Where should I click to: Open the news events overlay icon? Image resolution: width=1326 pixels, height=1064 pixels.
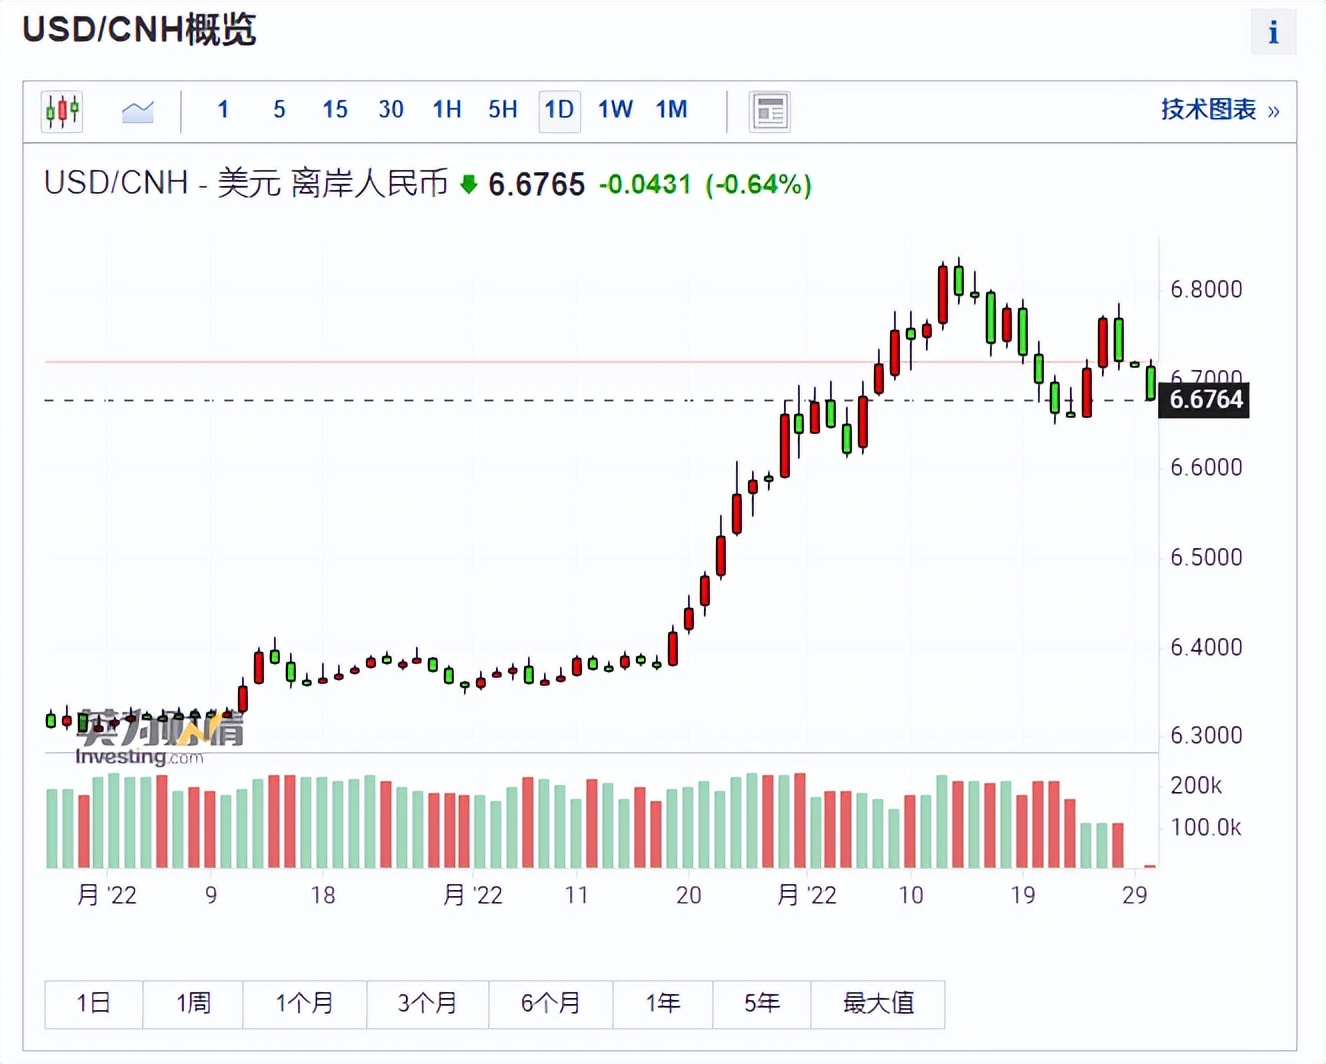pyautogui.click(x=769, y=110)
